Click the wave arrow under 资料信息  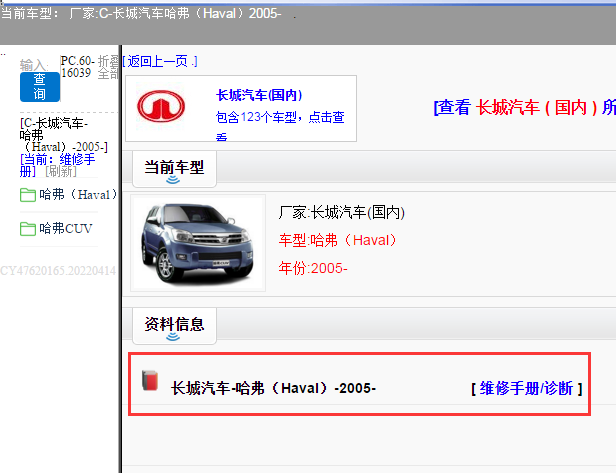[x=173, y=337]
